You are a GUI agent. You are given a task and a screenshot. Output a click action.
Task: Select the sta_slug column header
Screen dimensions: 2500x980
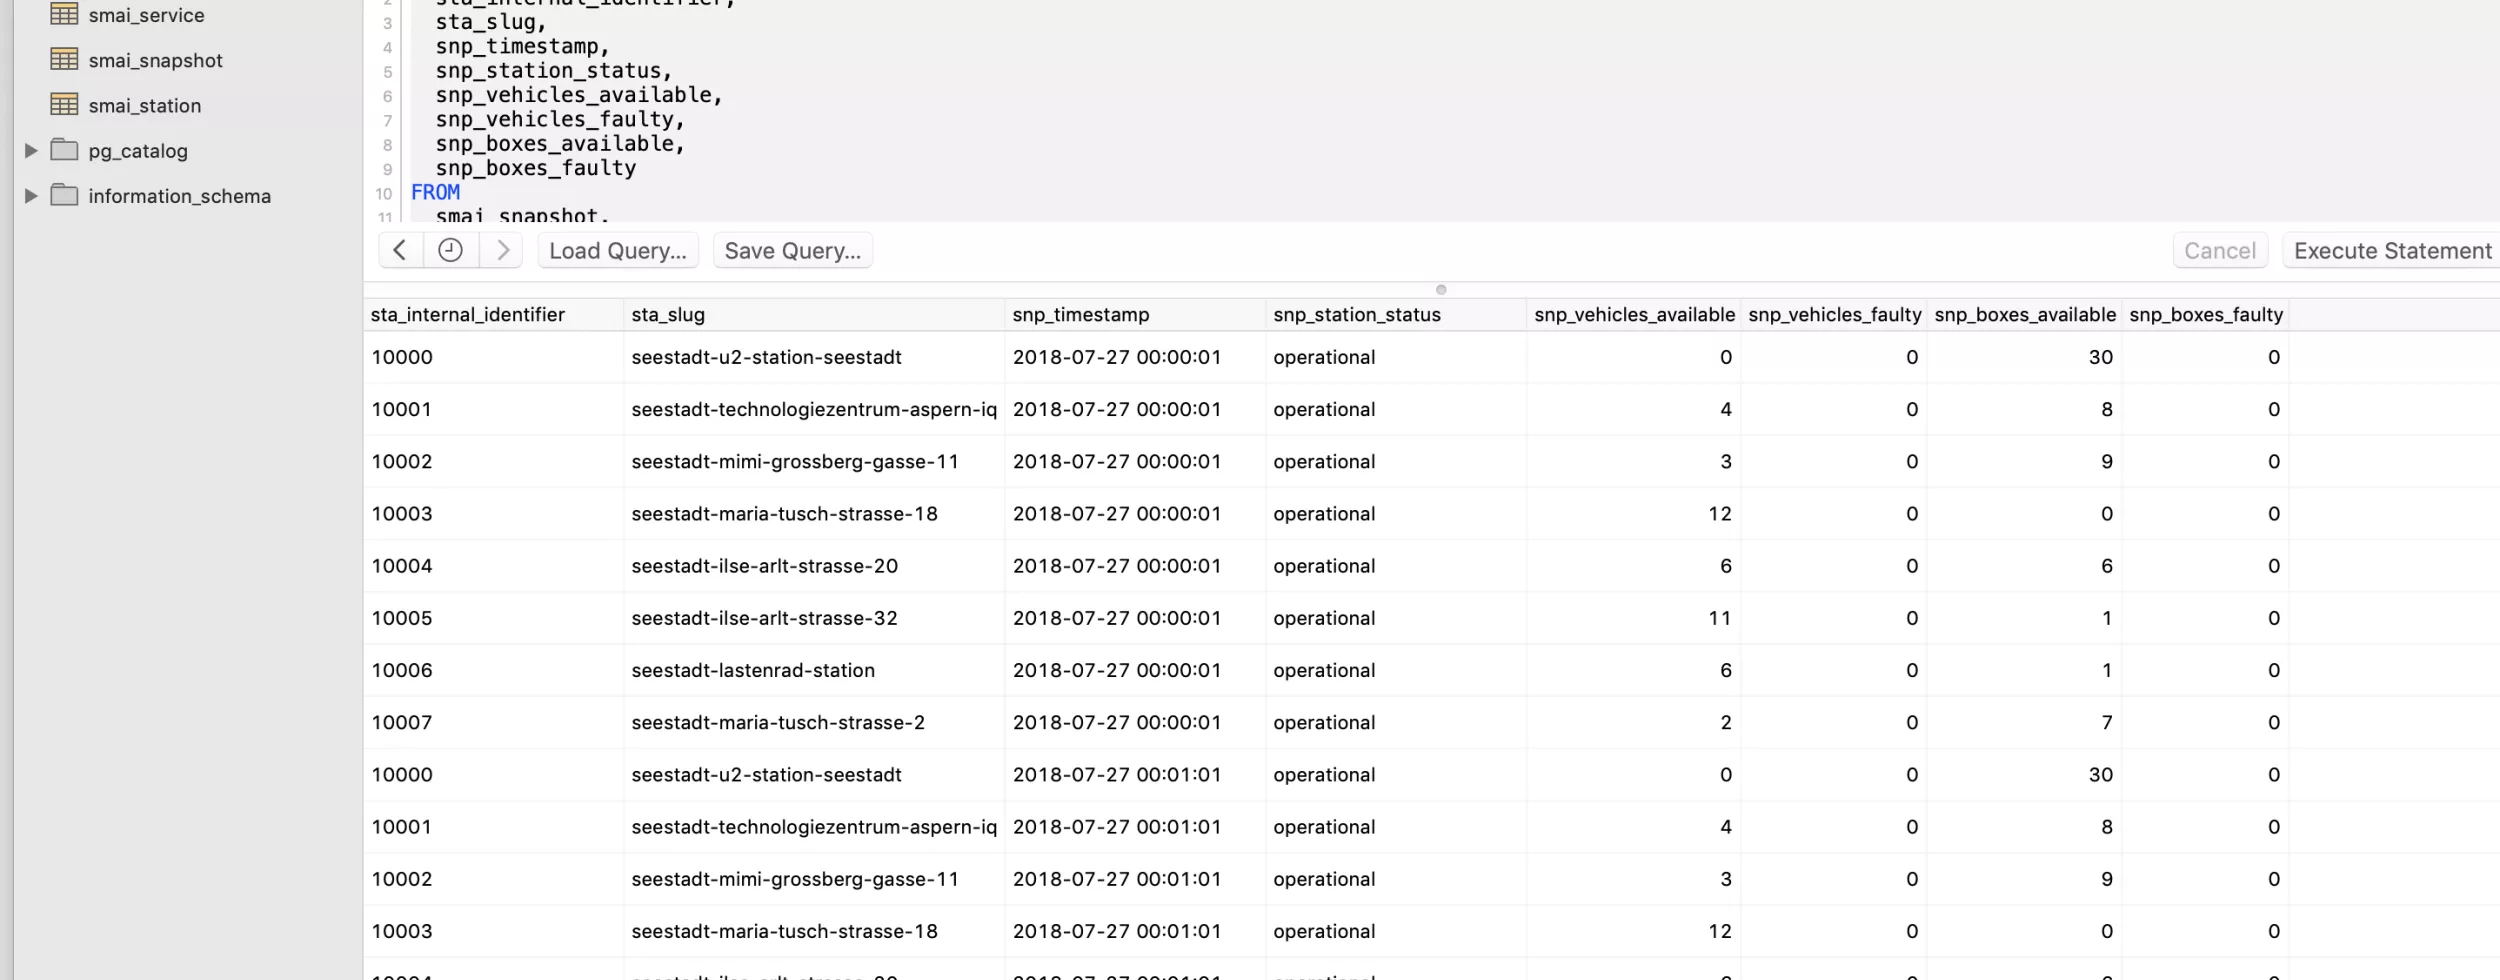668,314
